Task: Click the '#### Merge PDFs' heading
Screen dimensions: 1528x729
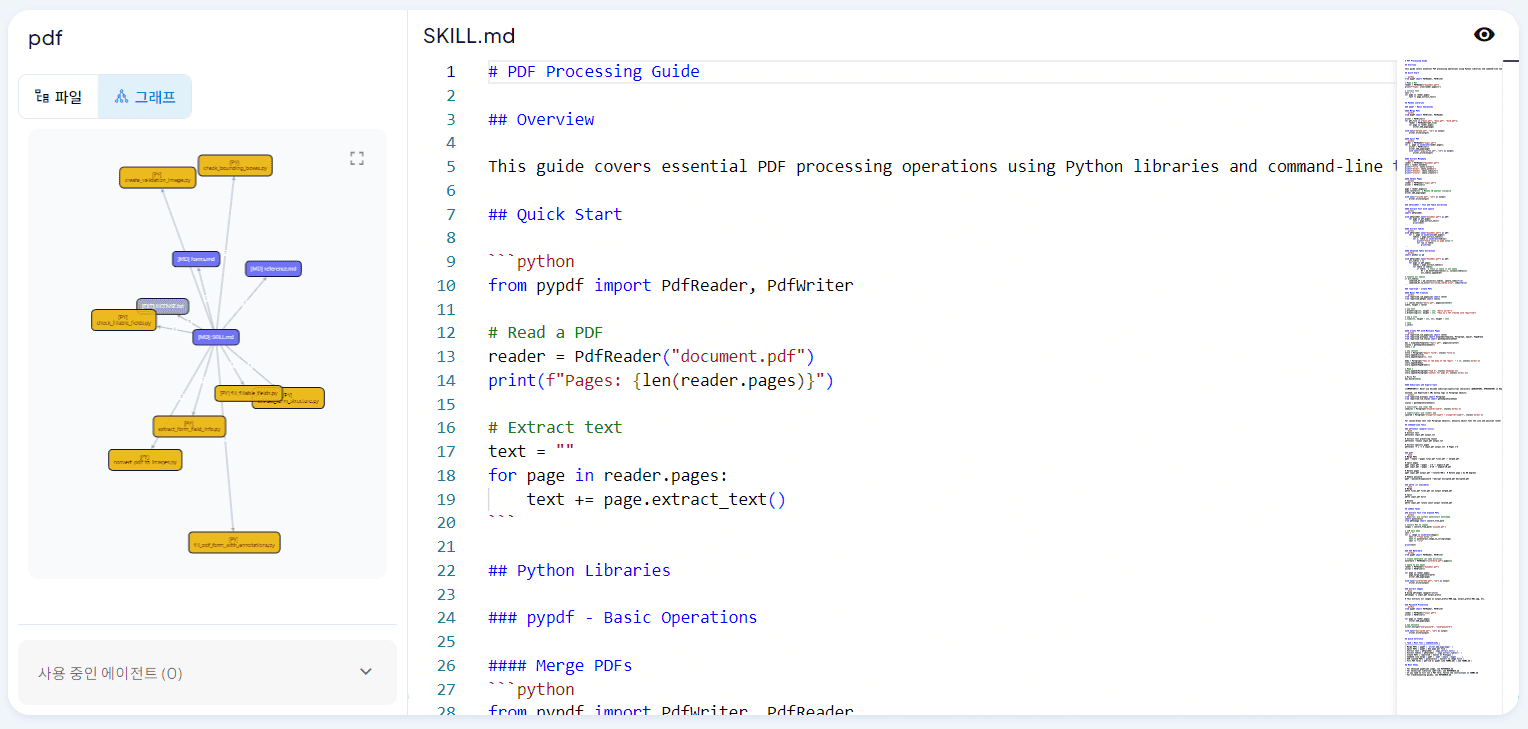Action: (x=560, y=665)
